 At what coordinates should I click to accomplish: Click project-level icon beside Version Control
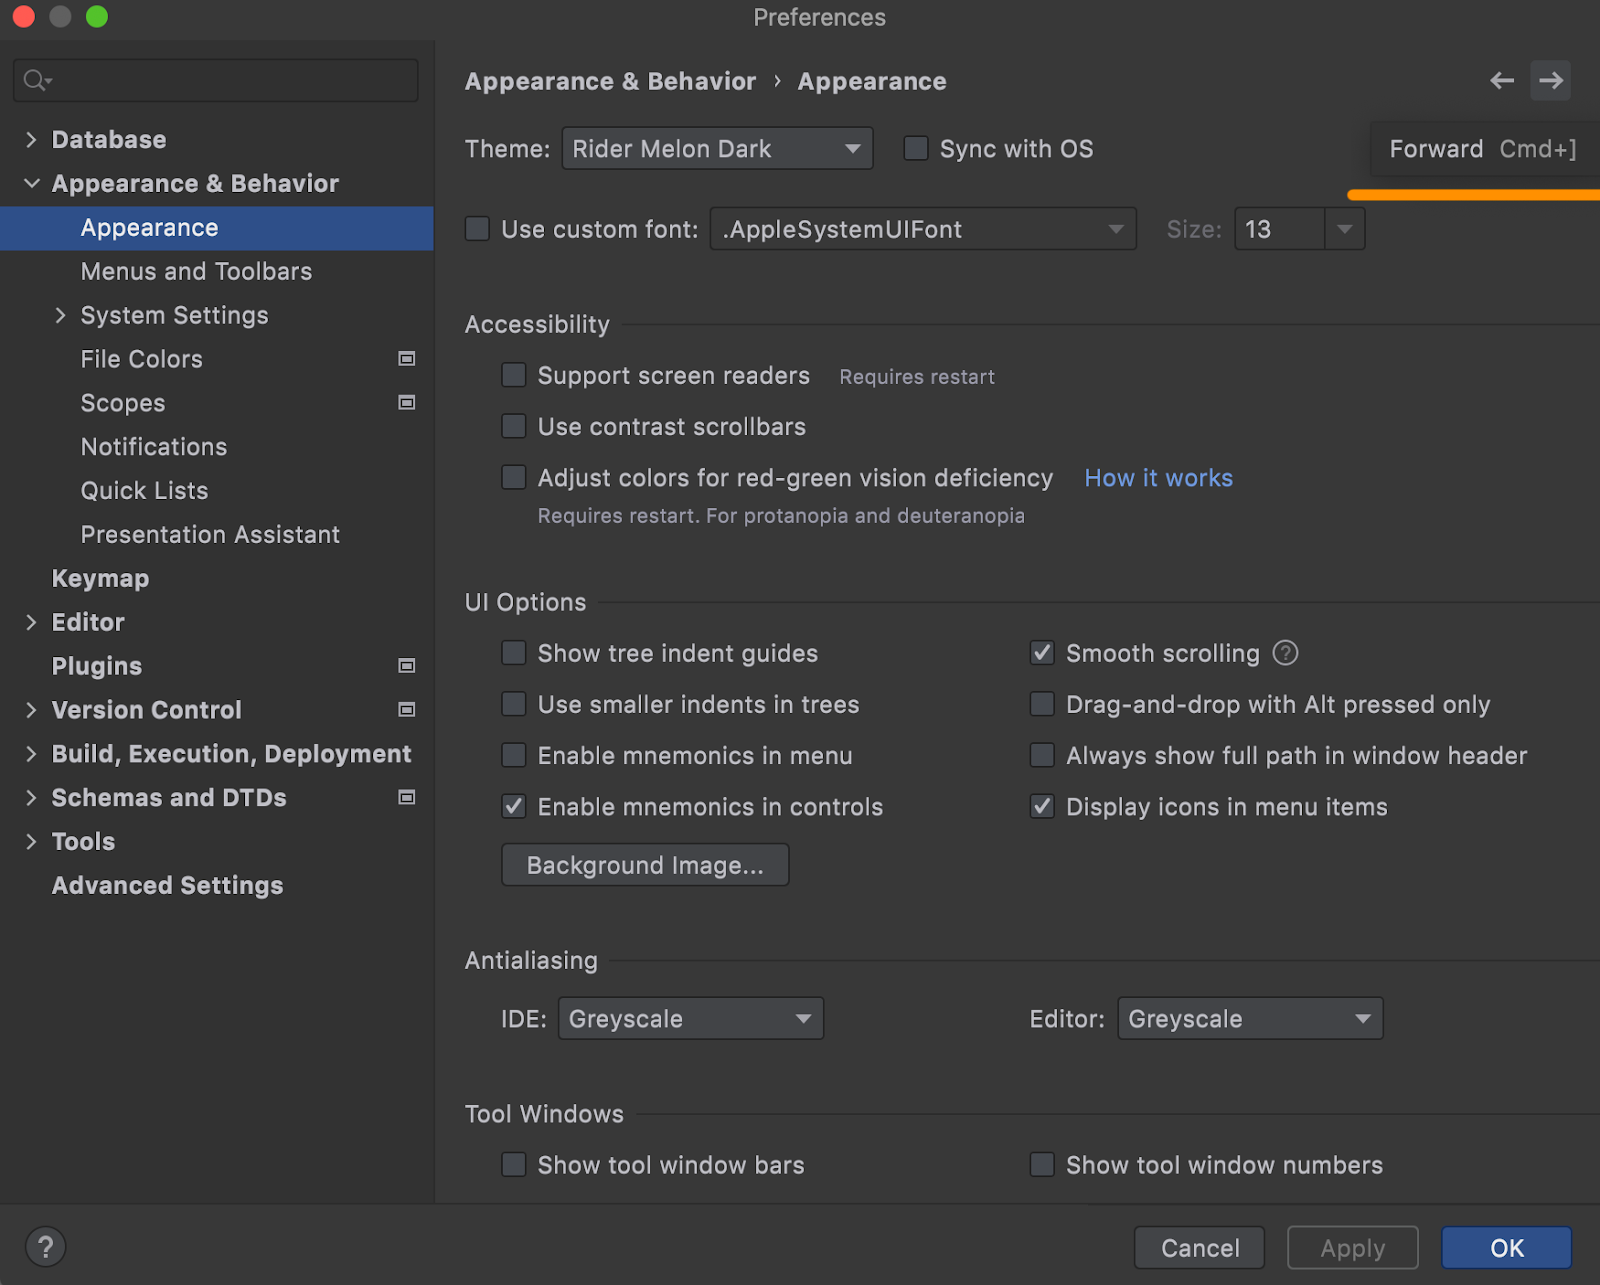[407, 710]
